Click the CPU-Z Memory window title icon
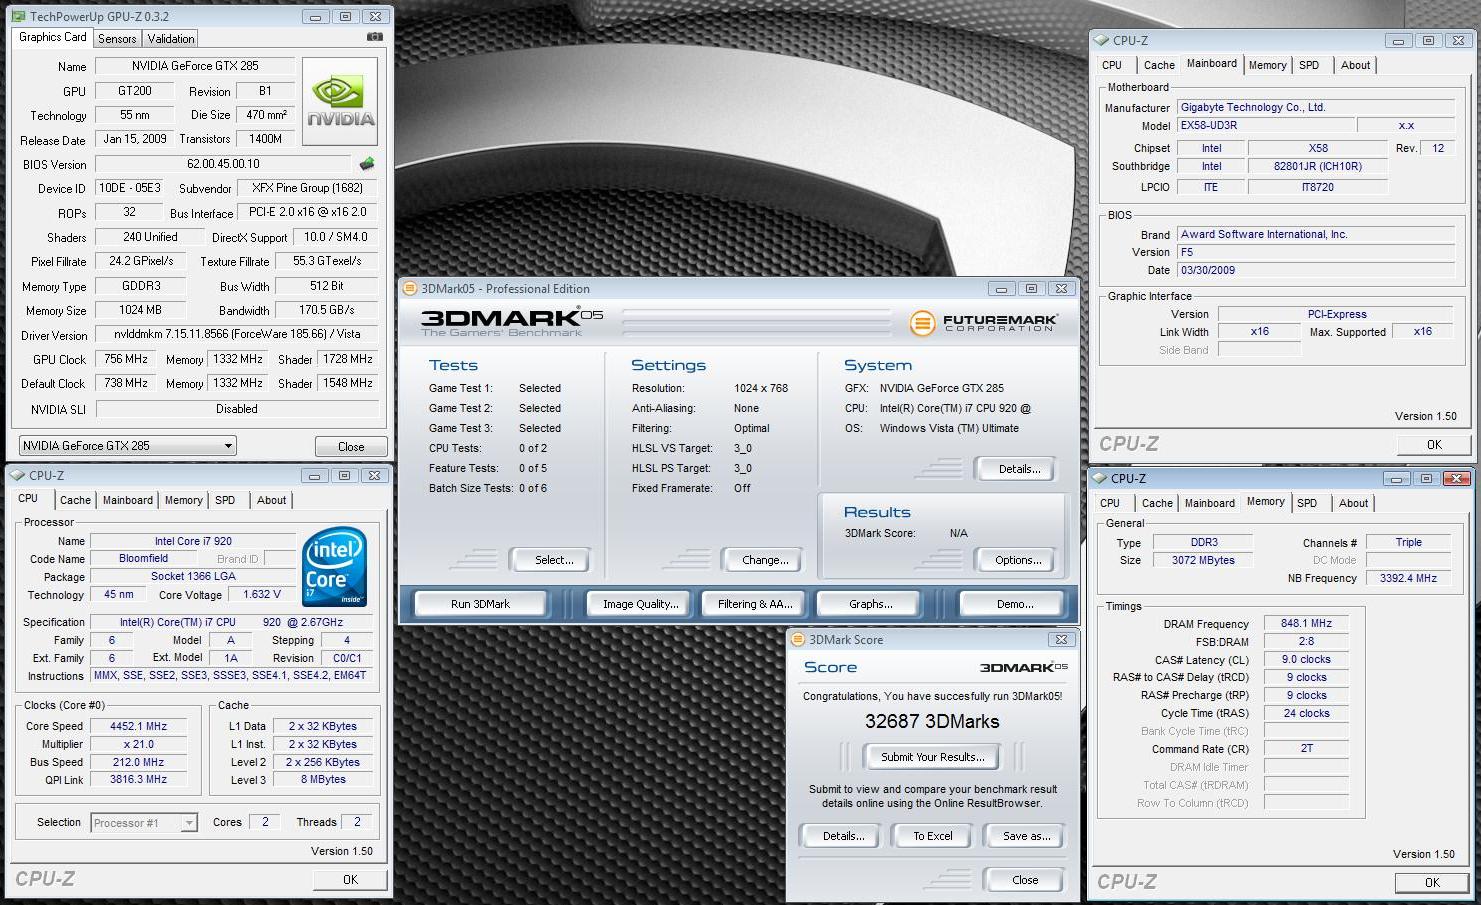 1100,479
